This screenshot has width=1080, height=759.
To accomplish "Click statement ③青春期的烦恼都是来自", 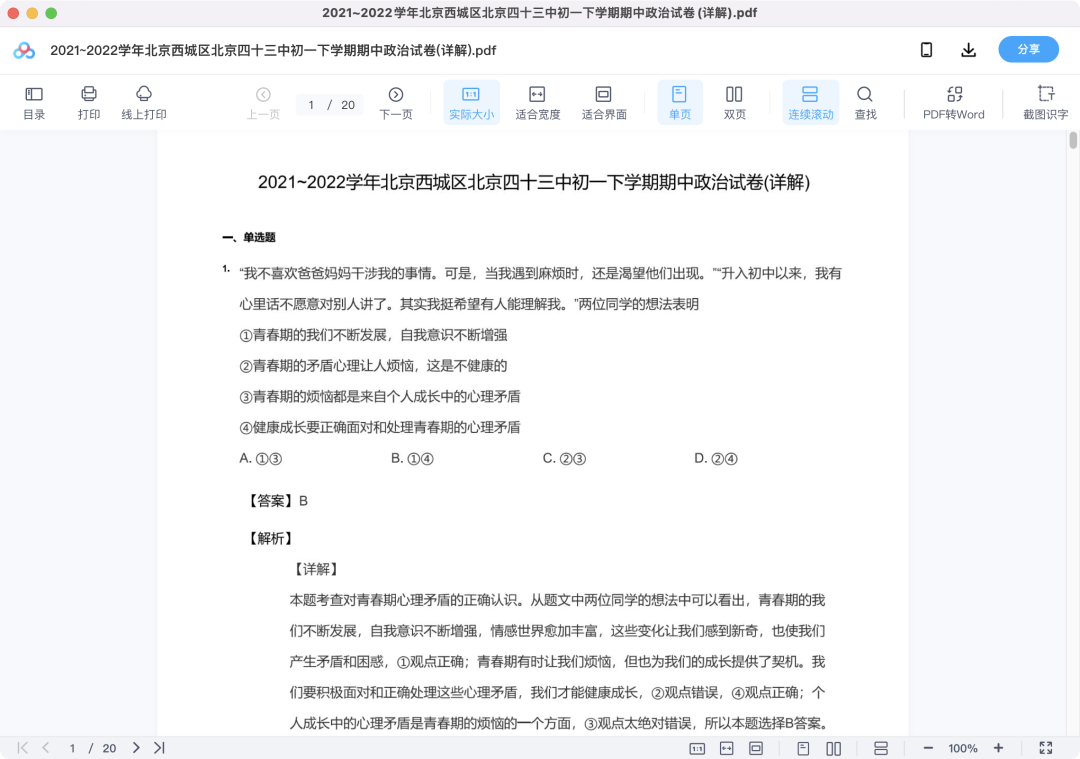I will point(380,397).
